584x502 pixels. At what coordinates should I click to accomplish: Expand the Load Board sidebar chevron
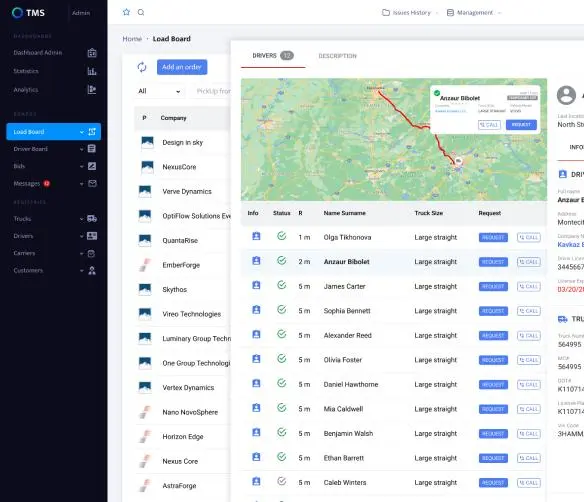[x=82, y=132]
